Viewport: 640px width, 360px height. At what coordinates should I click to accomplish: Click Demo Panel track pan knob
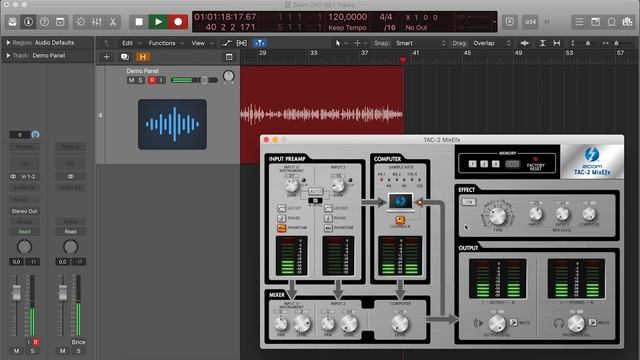[x=229, y=76]
